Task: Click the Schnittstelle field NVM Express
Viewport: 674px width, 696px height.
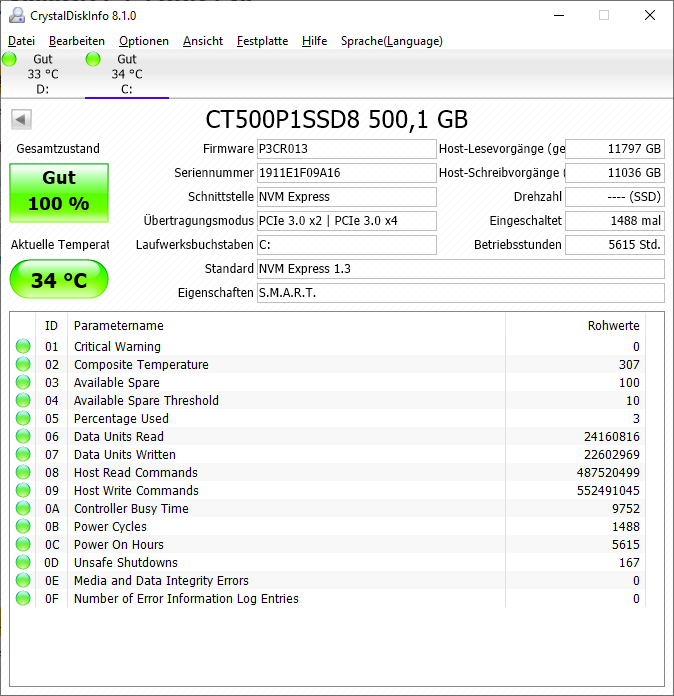Action: tap(347, 197)
